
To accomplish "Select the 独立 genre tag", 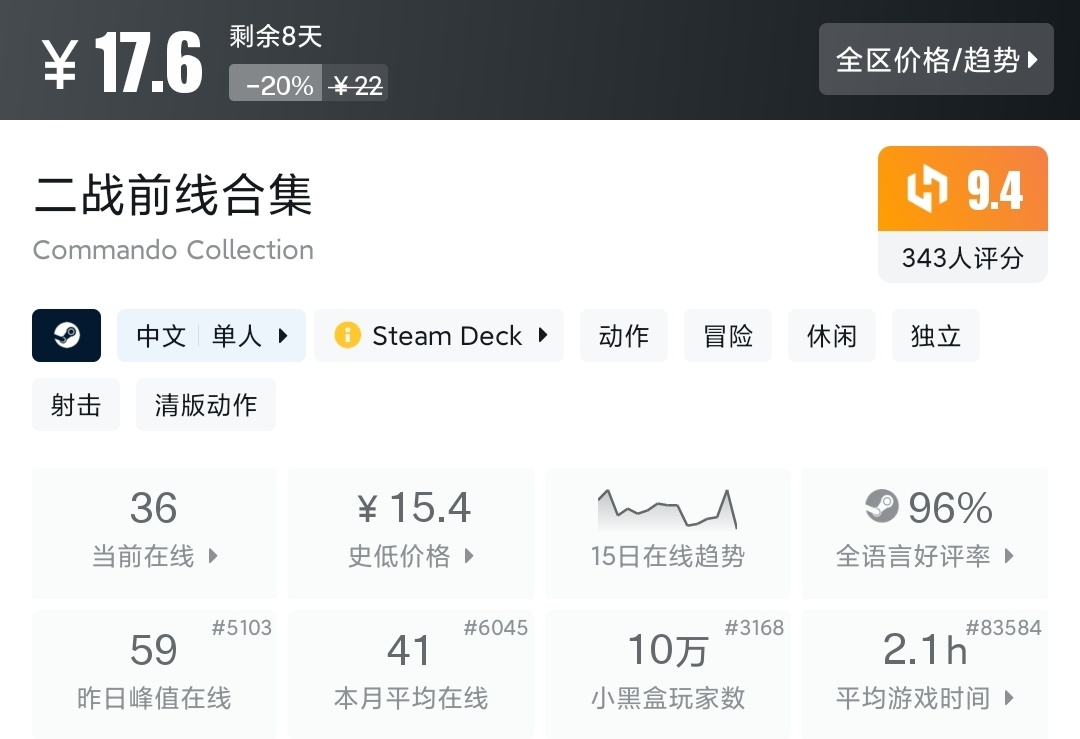I will tap(936, 335).
